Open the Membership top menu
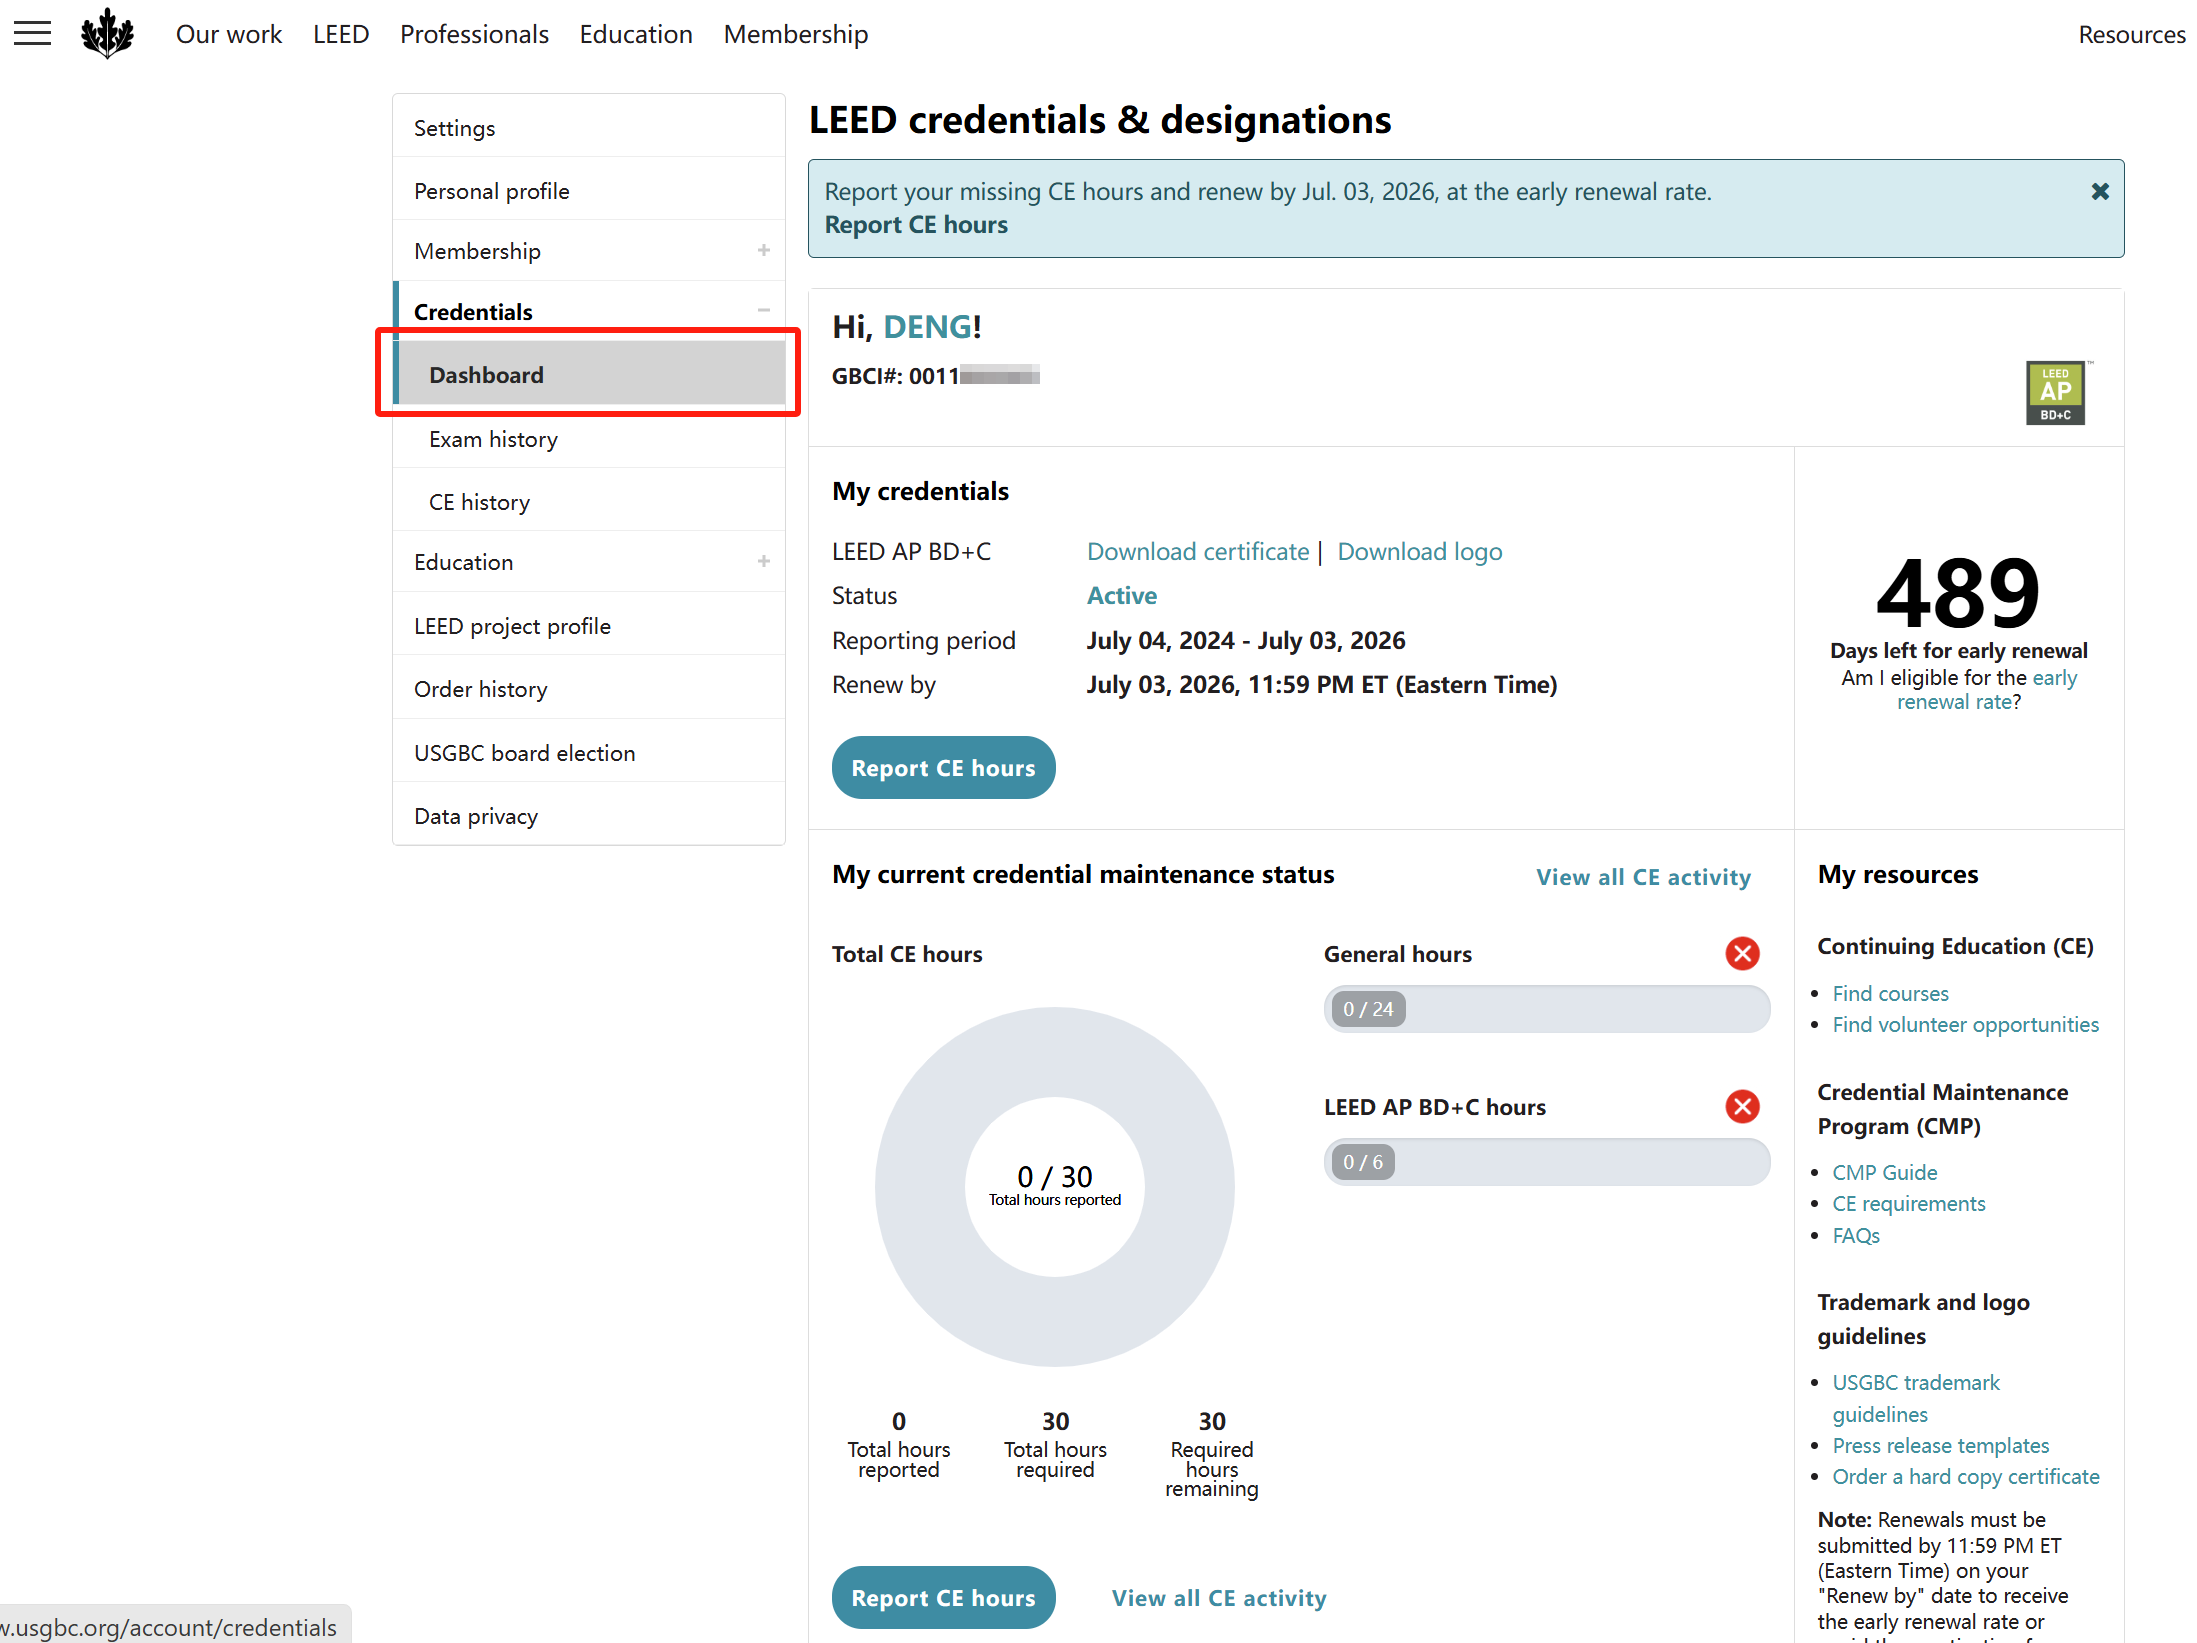This screenshot has height=1643, width=2197. pos(796,34)
